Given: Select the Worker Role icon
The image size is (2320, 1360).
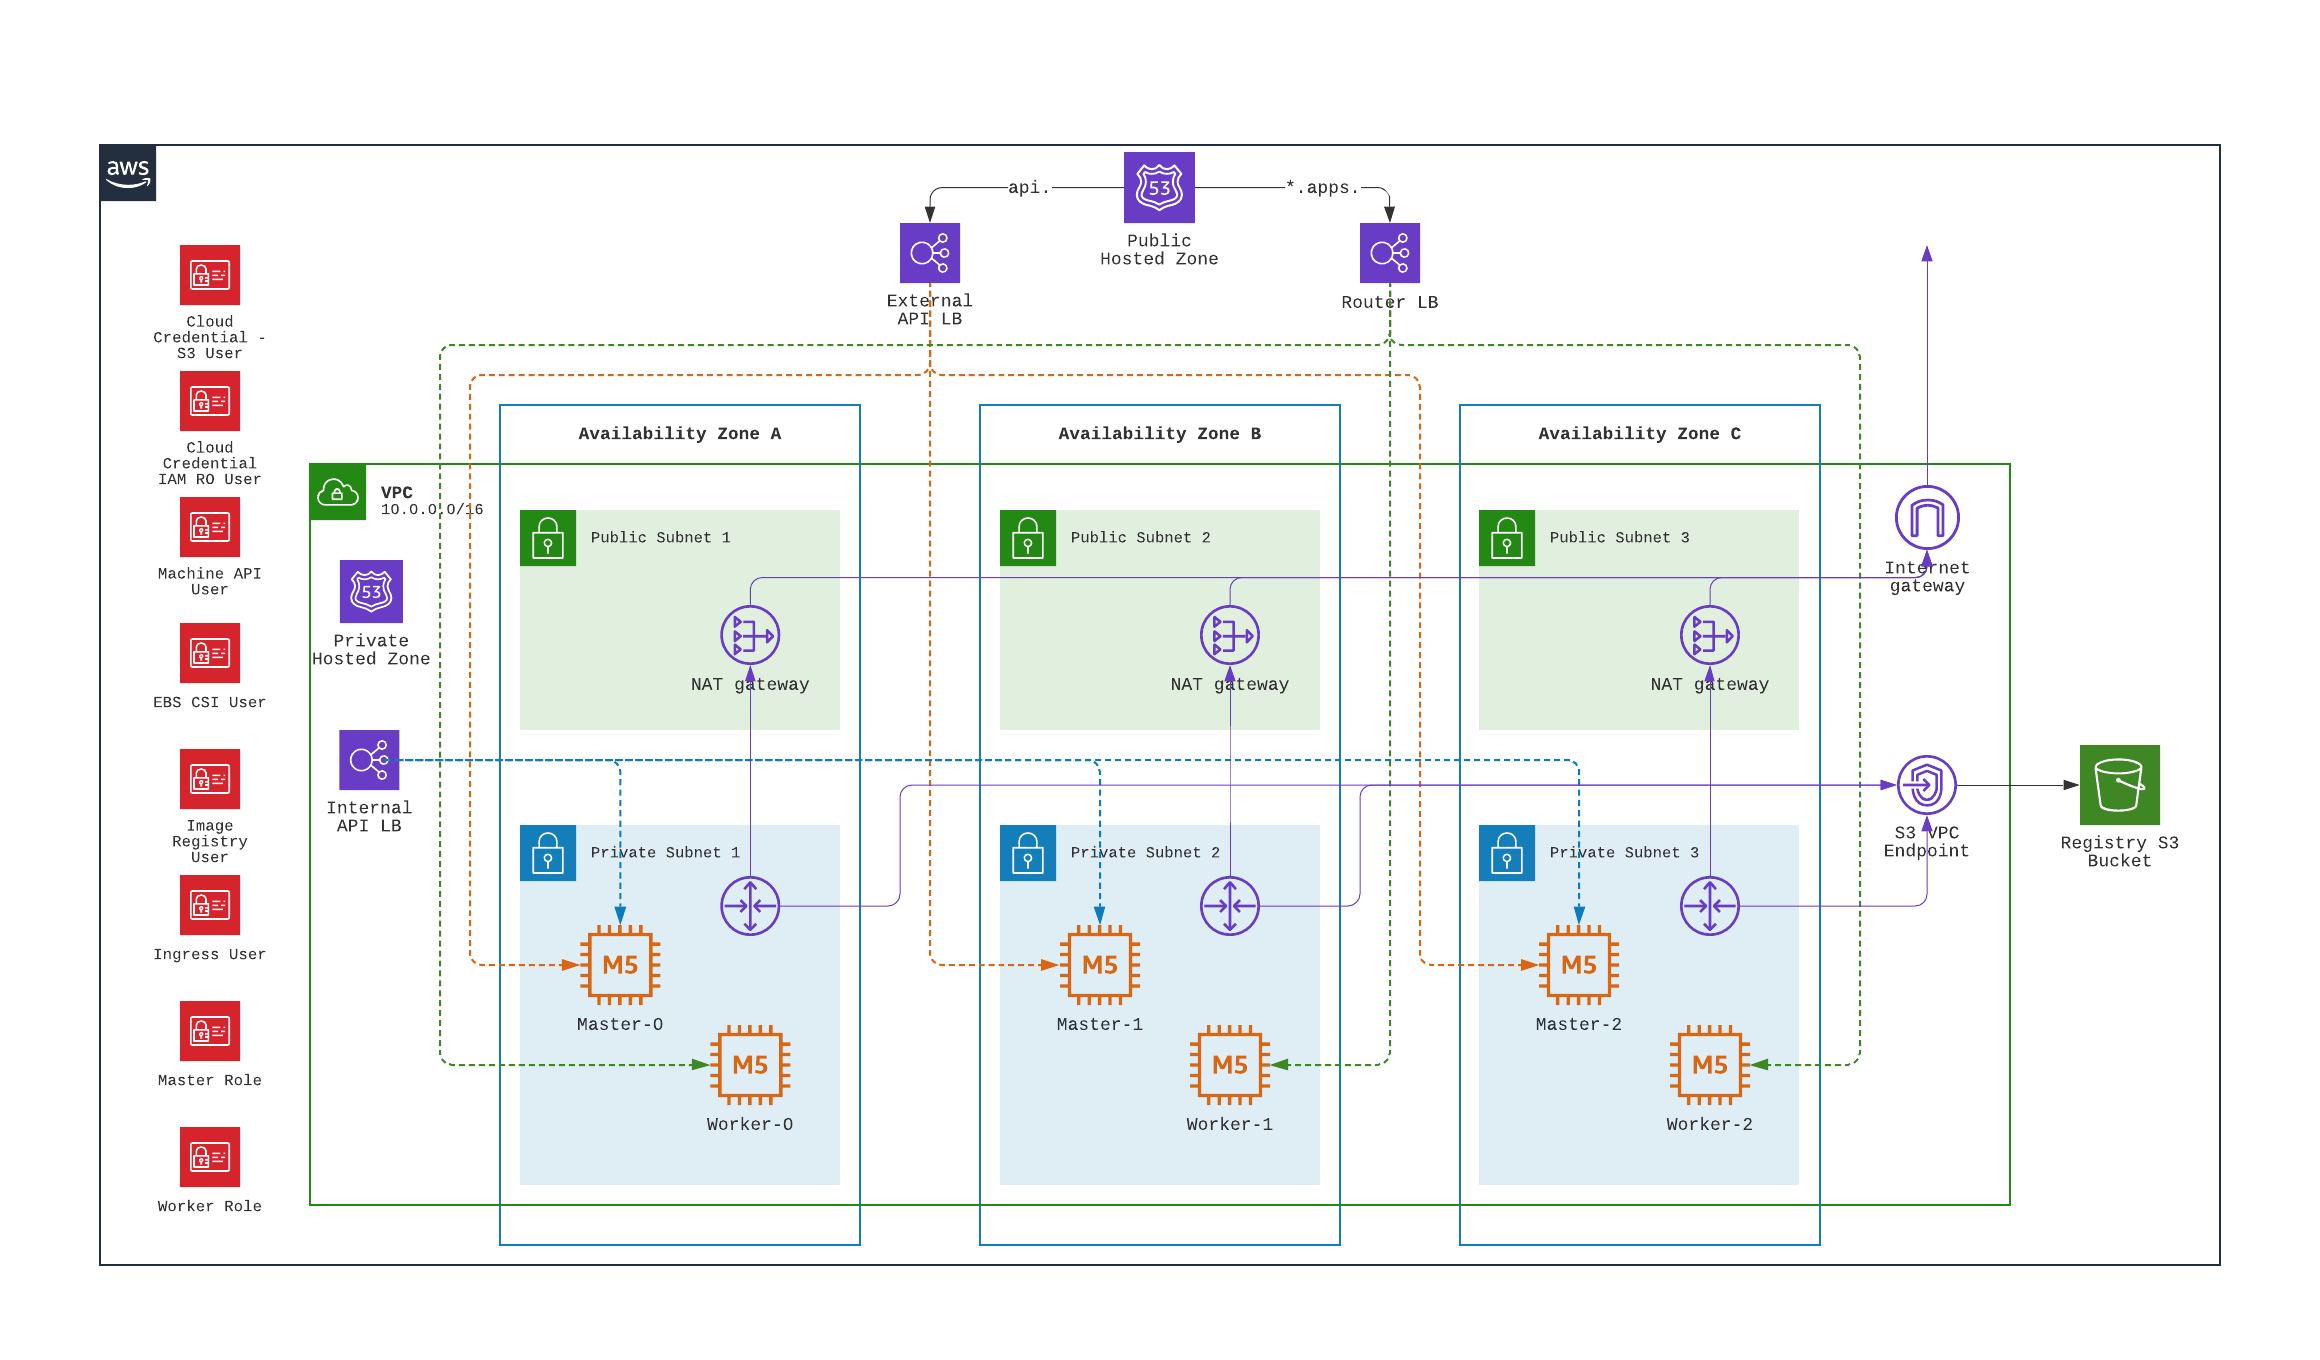Looking at the screenshot, I should coord(210,1157).
